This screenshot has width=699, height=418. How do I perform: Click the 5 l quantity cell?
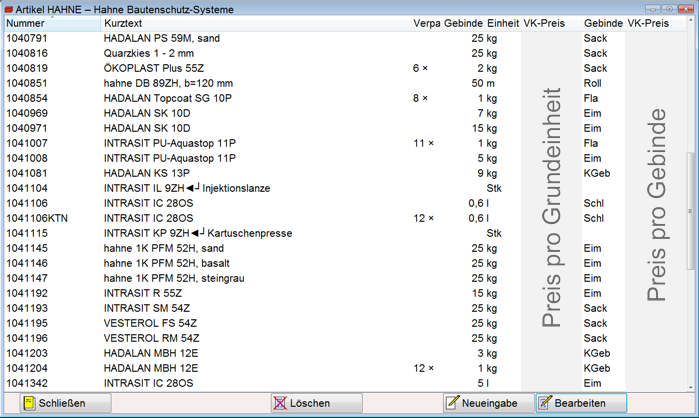[x=483, y=383]
